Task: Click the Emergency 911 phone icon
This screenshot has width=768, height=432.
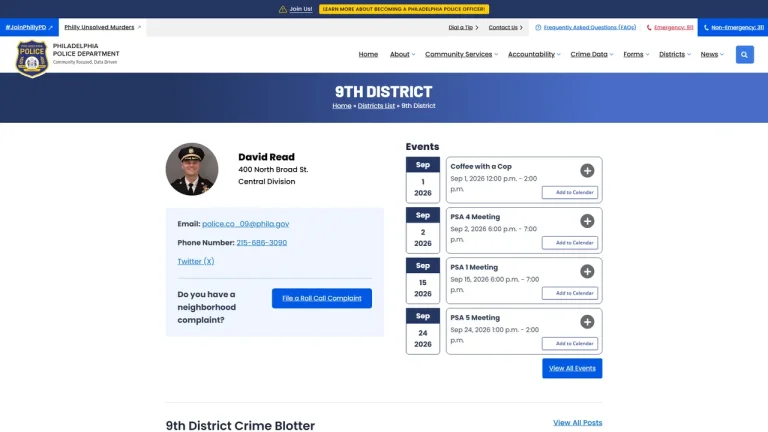Action: [x=649, y=27]
